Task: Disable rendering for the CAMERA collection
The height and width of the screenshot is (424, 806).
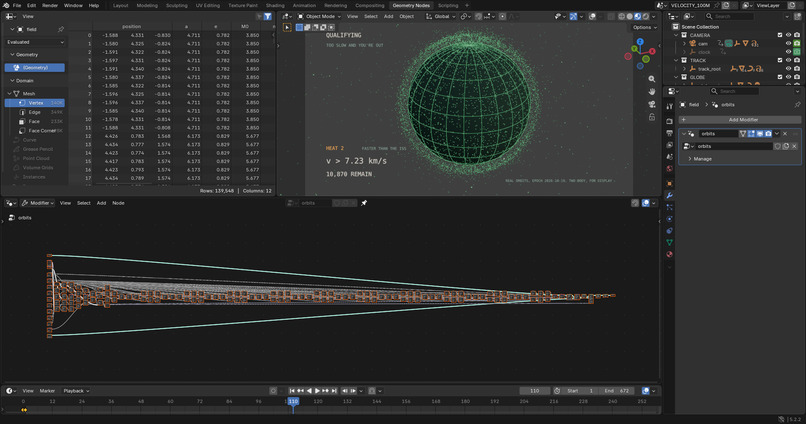Action: [x=797, y=35]
